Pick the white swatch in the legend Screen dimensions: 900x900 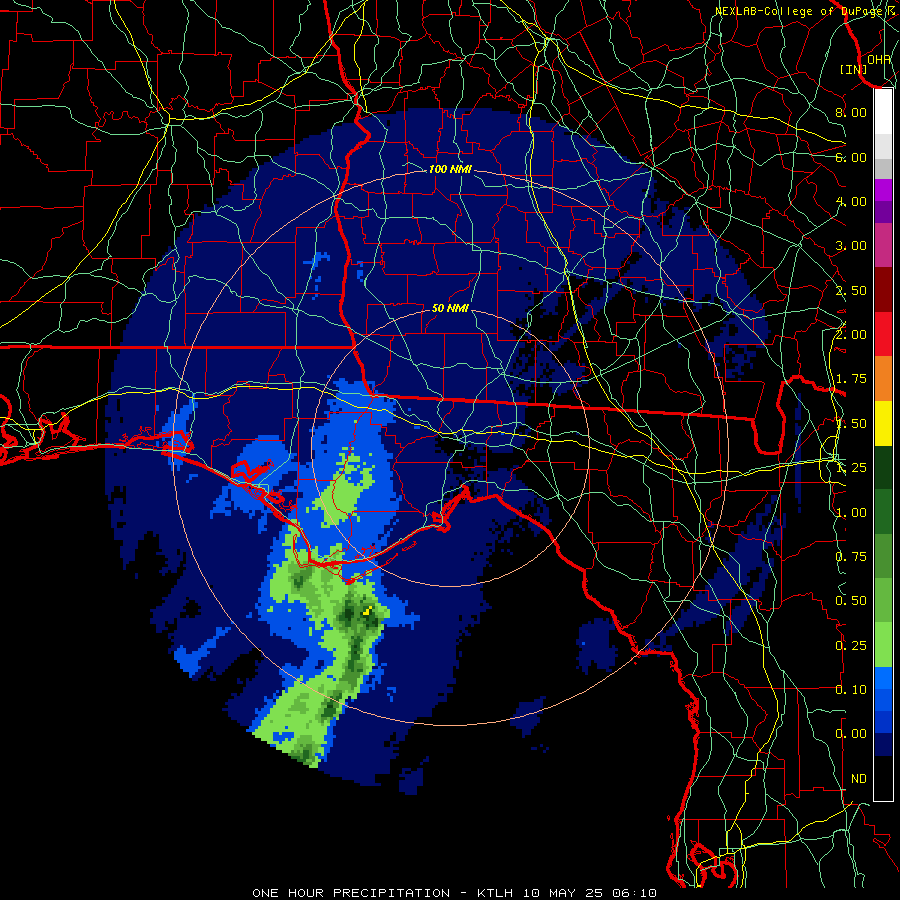coord(883,112)
